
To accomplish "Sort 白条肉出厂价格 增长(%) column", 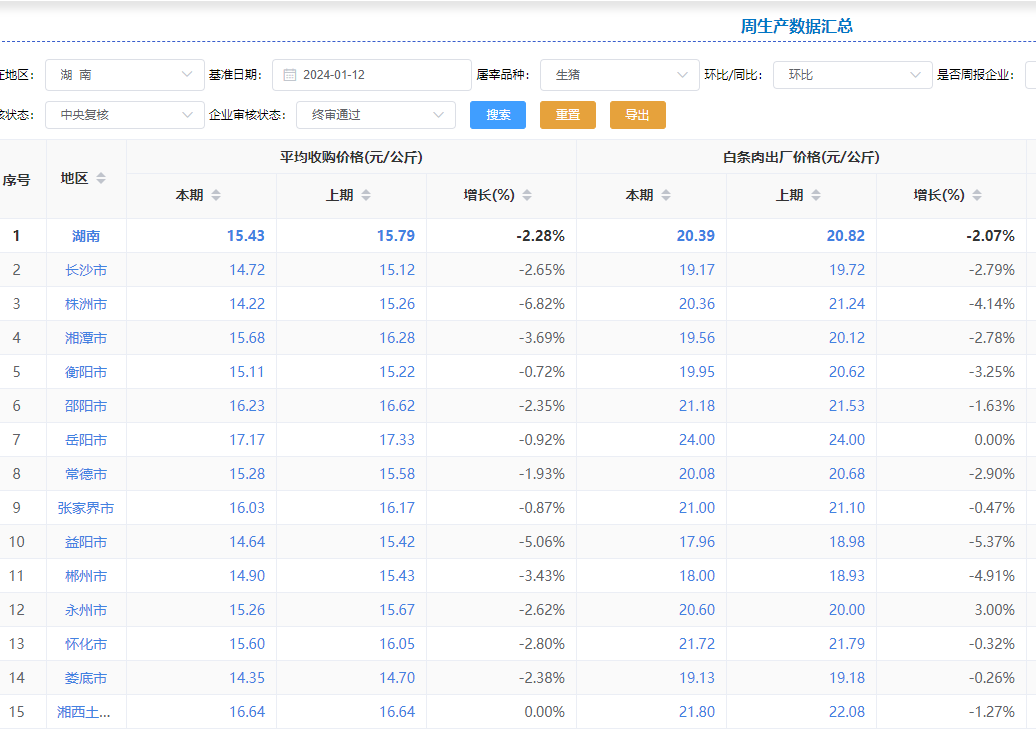I will tap(977, 196).
